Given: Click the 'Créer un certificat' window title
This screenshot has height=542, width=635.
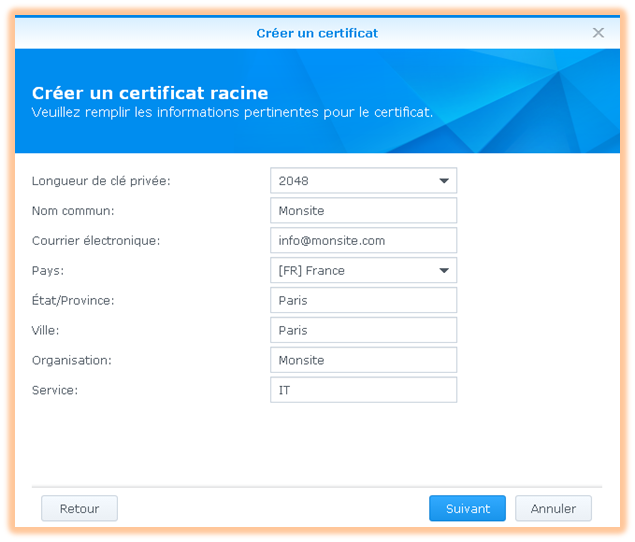Looking at the screenshot, I should tap(317, 33).
